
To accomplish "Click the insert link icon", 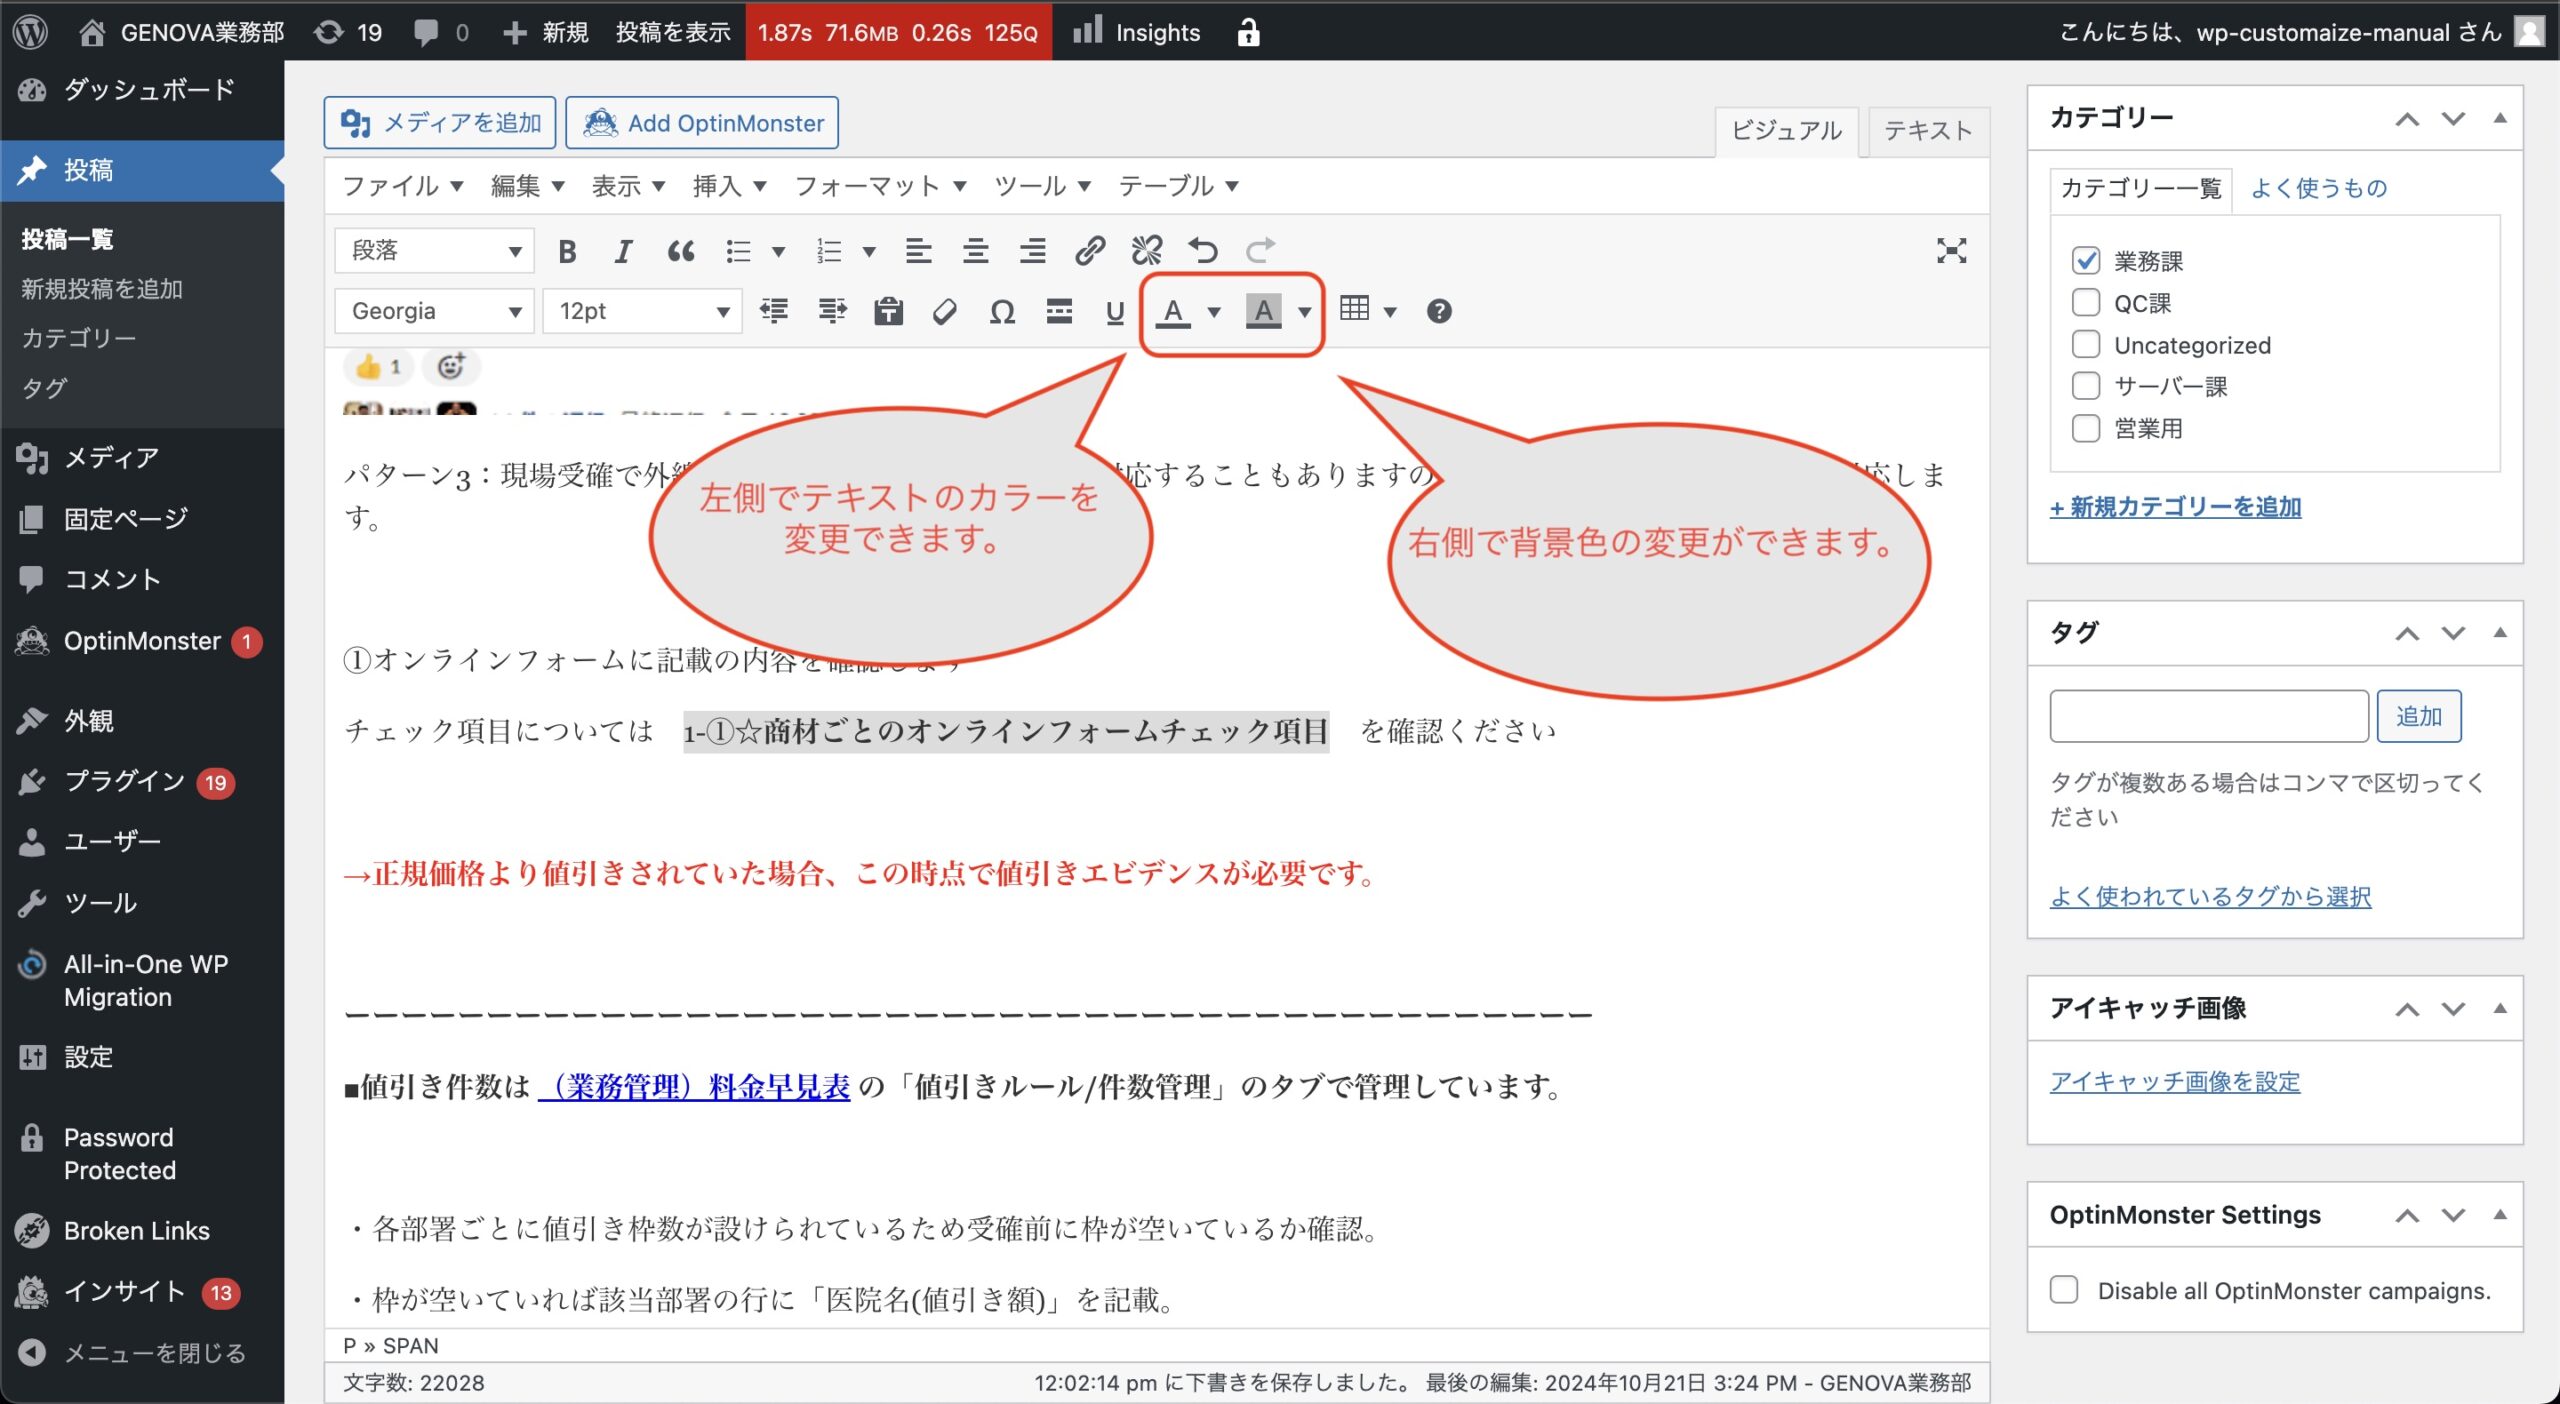I will pyautogui.click(x=1089, y=251).
